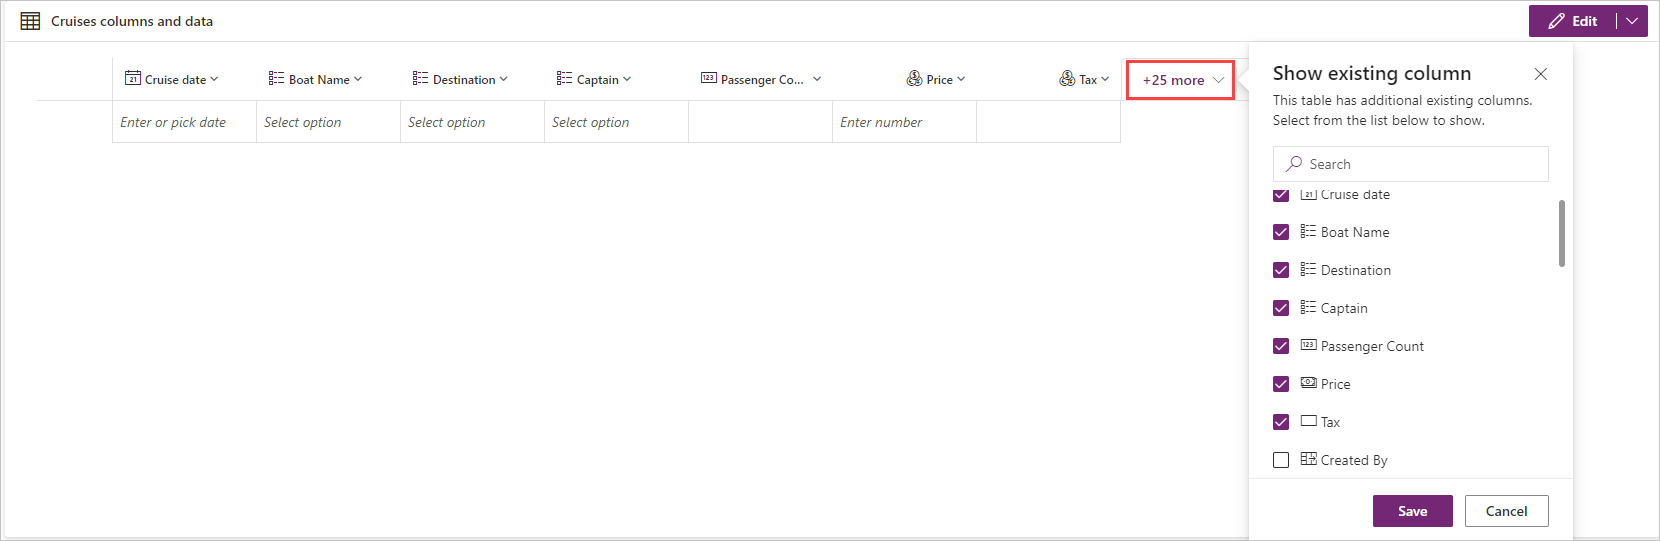
Task: Uncheck the Boat Name column checkbox
Action: coord(1281,232)
